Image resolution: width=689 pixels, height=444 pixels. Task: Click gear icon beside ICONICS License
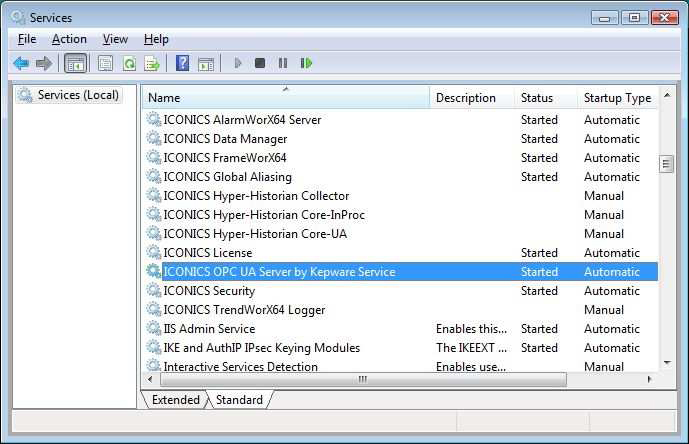[x=154, y=252]
